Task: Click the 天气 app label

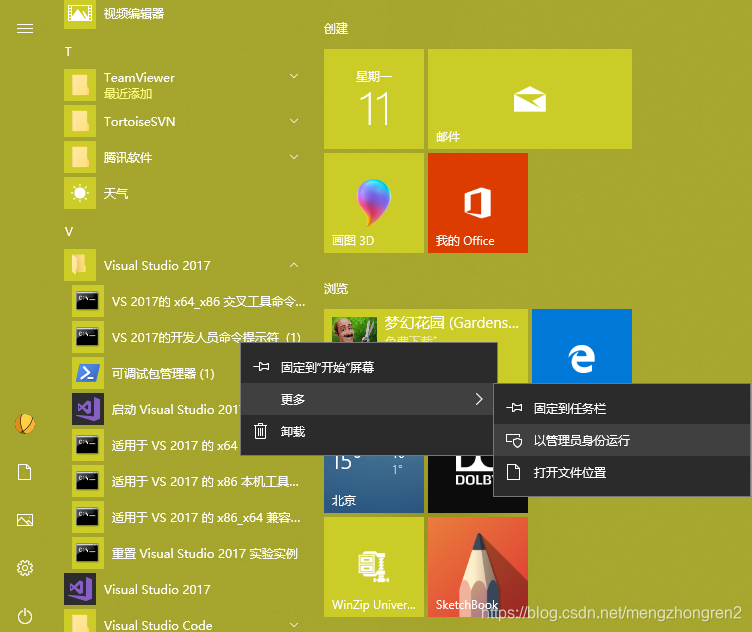Action: (116, 193)
